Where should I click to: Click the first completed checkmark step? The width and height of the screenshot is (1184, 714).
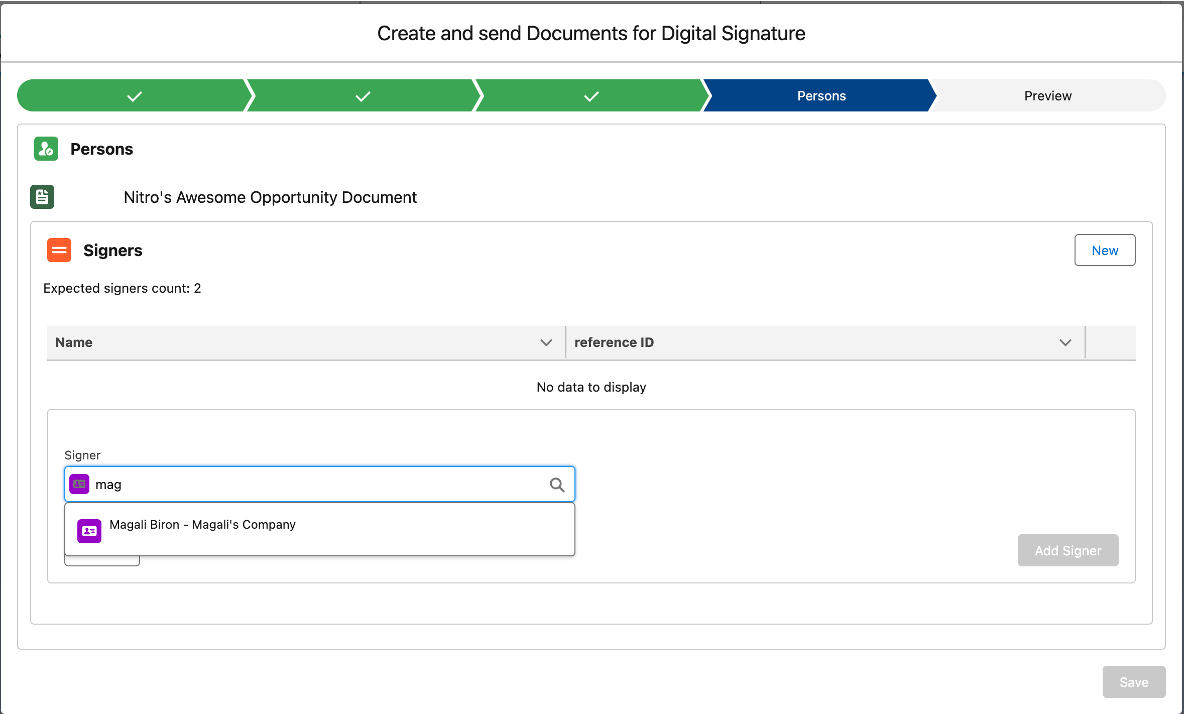click(134, 96)
